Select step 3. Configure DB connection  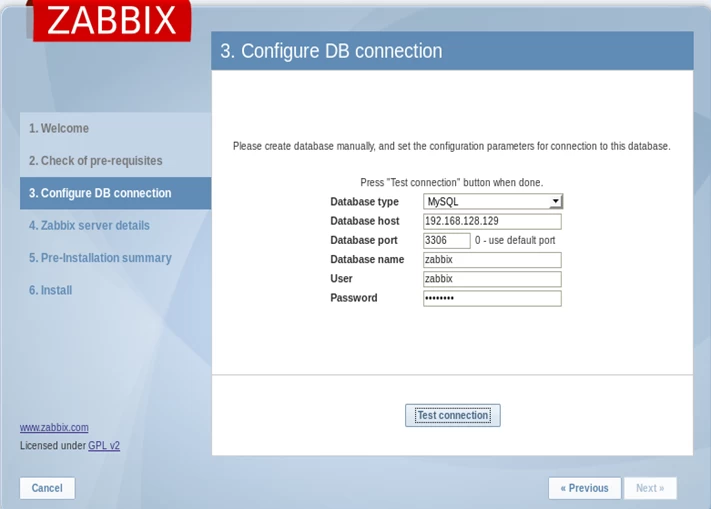click(x=115, y=193)
